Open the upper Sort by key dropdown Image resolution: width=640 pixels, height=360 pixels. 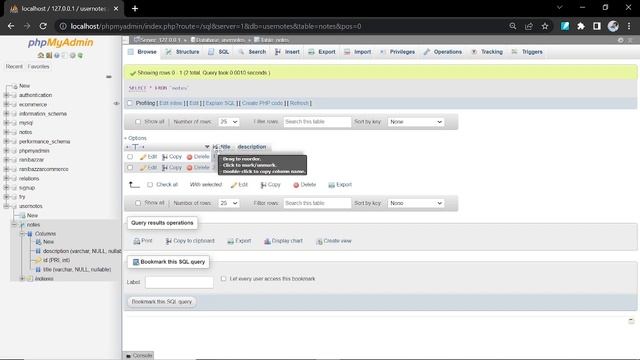pos(416,122)
